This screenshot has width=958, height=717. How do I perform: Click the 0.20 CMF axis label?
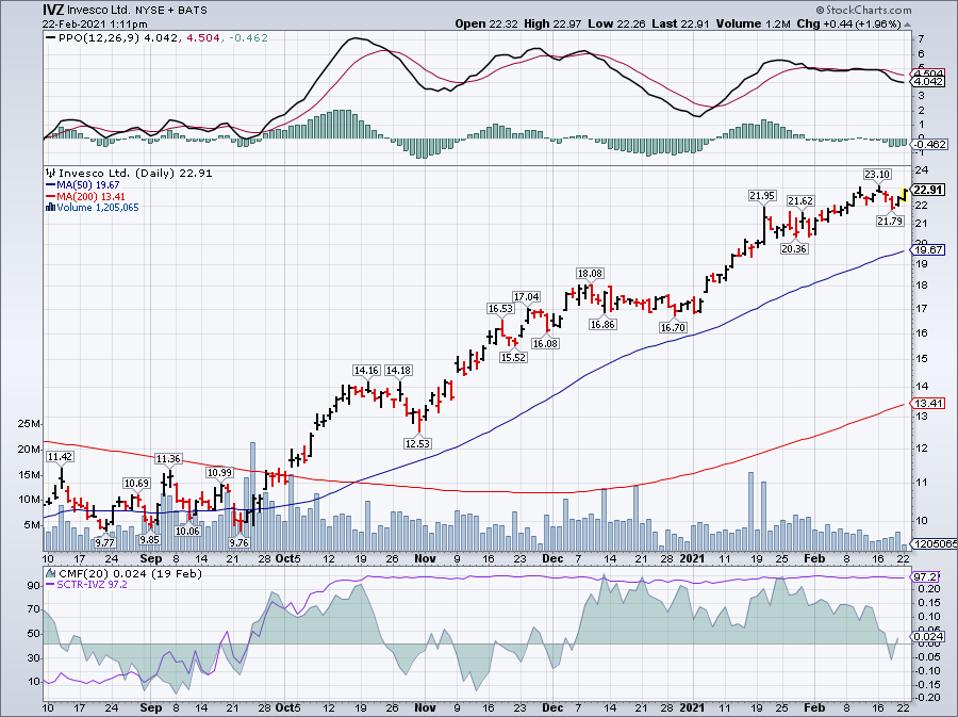(x=929, y=589)
